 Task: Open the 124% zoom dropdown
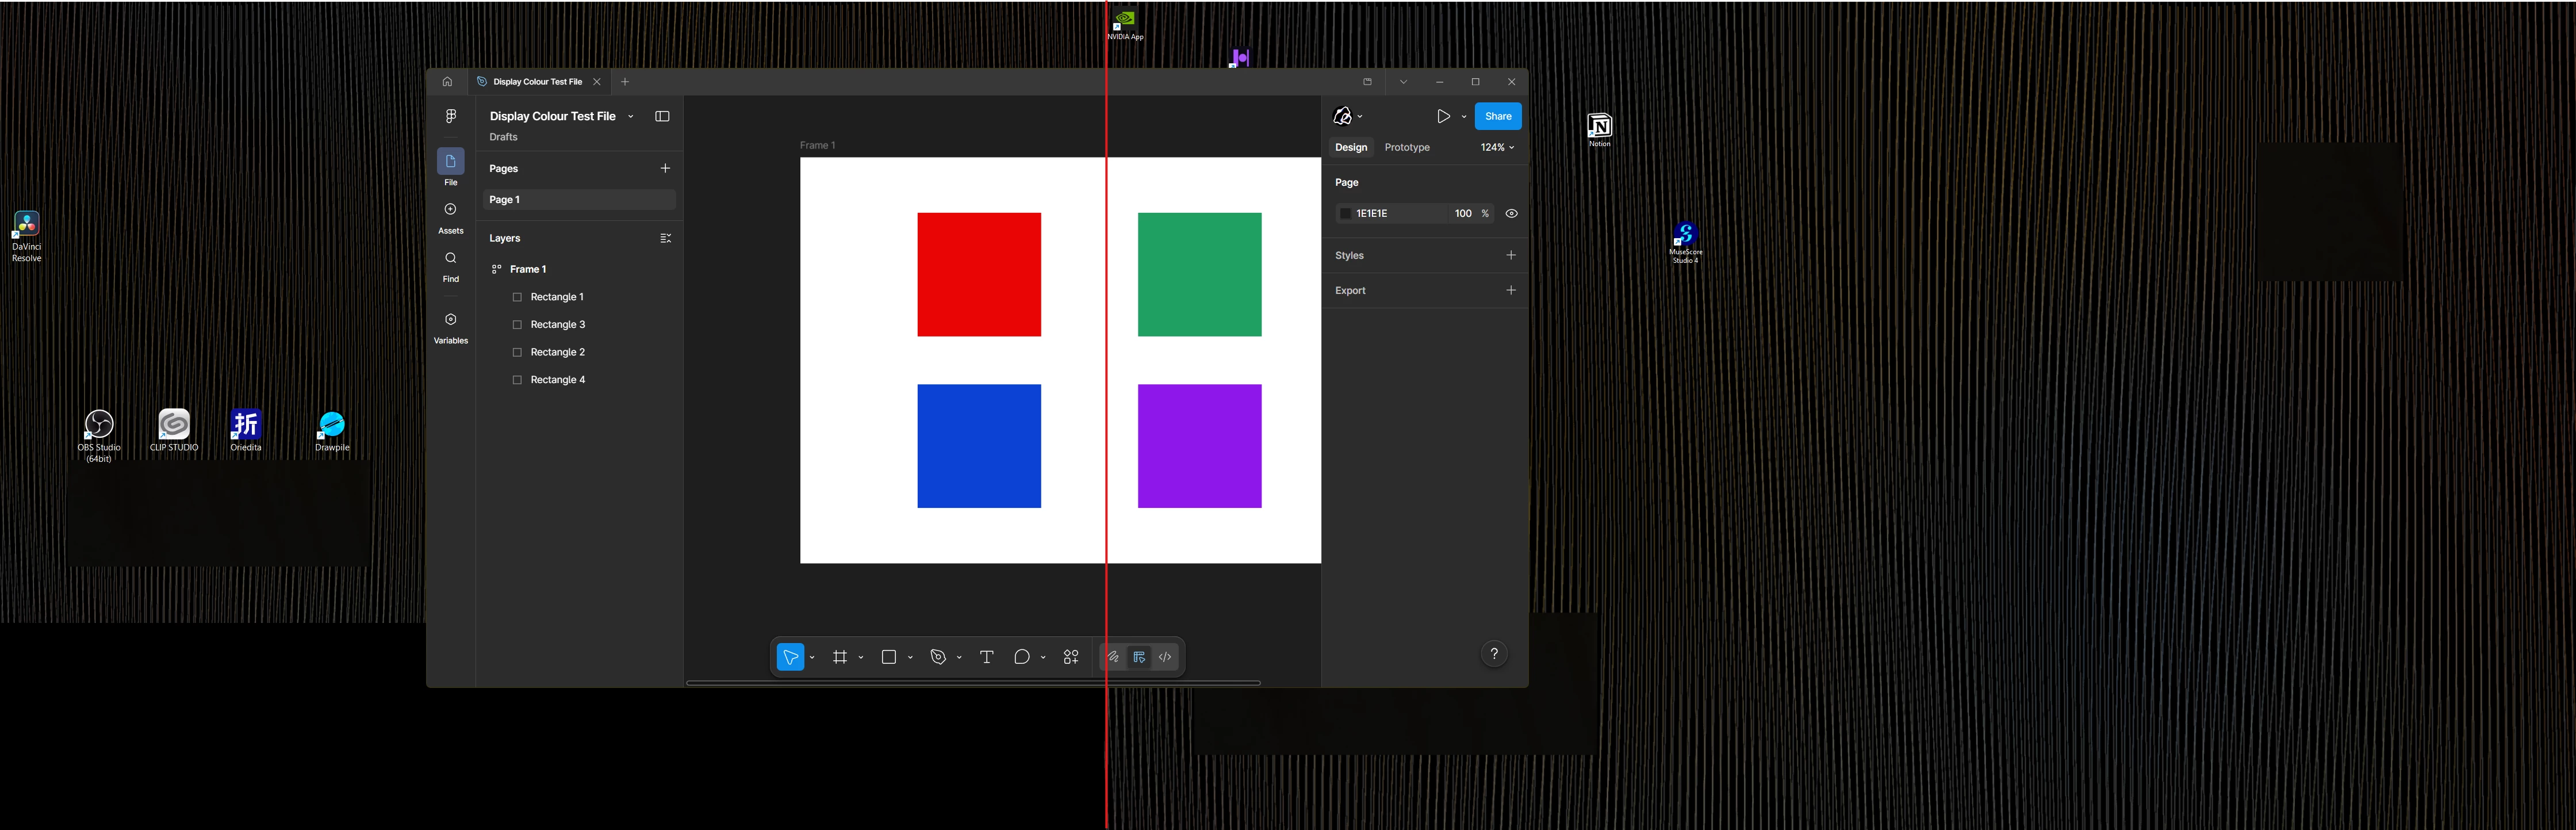coord(1497,147)
